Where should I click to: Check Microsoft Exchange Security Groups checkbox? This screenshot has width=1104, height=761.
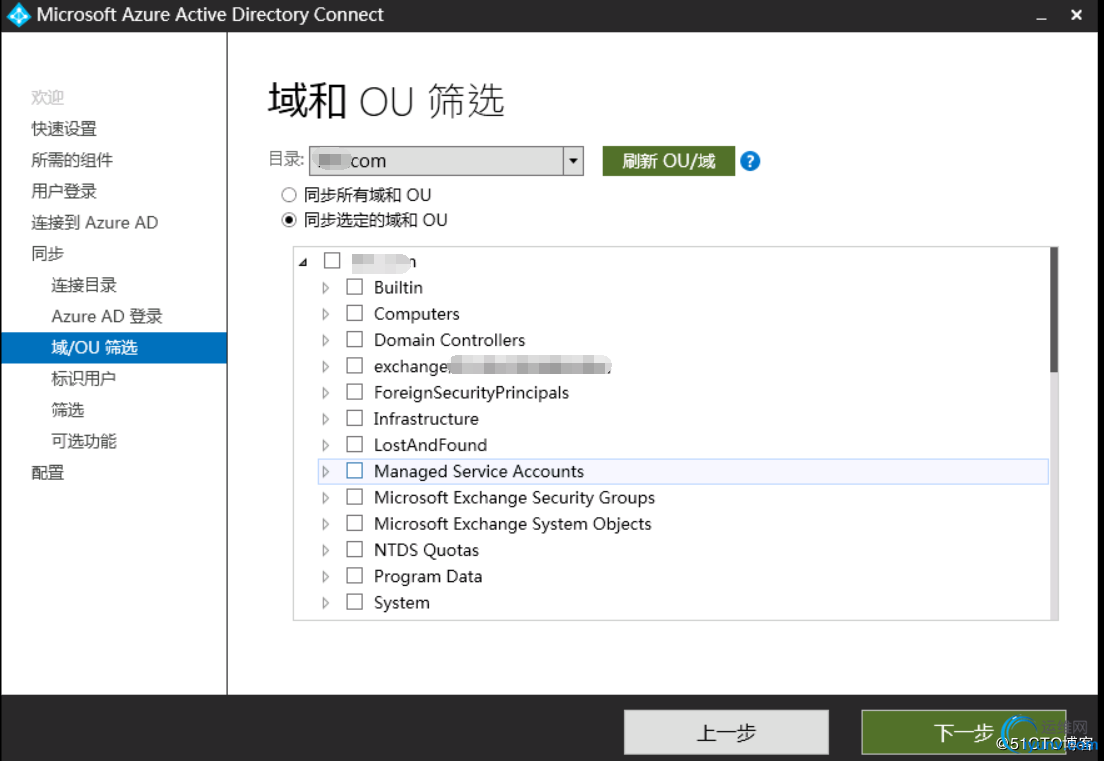(355, 498)
